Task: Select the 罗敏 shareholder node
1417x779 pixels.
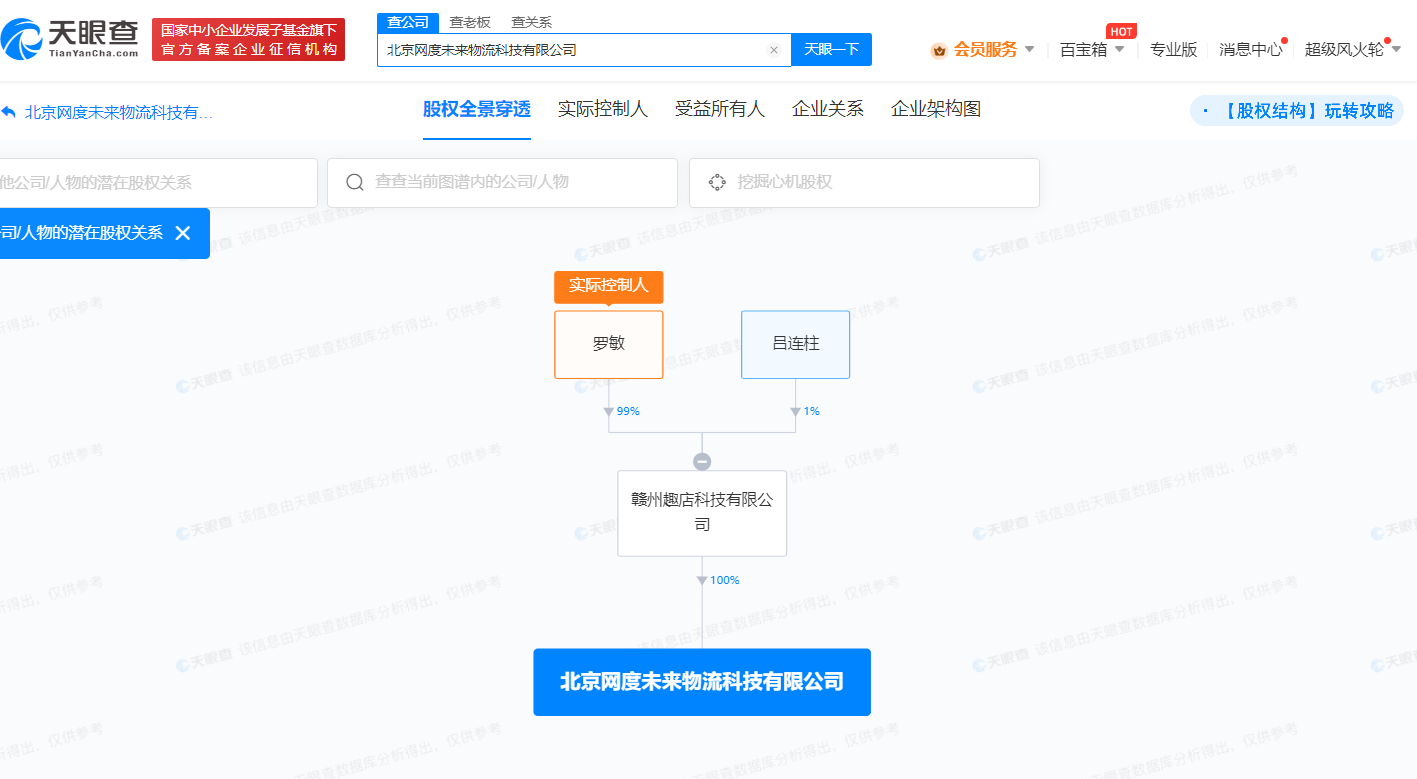Action: pos(609,344)
